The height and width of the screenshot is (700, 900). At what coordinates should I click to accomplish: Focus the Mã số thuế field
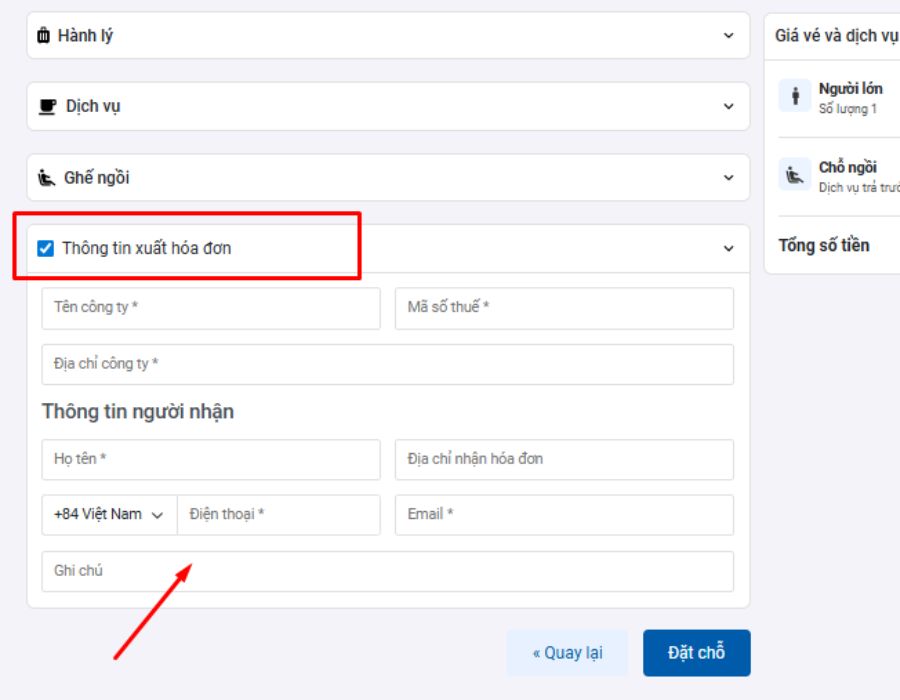564,308
